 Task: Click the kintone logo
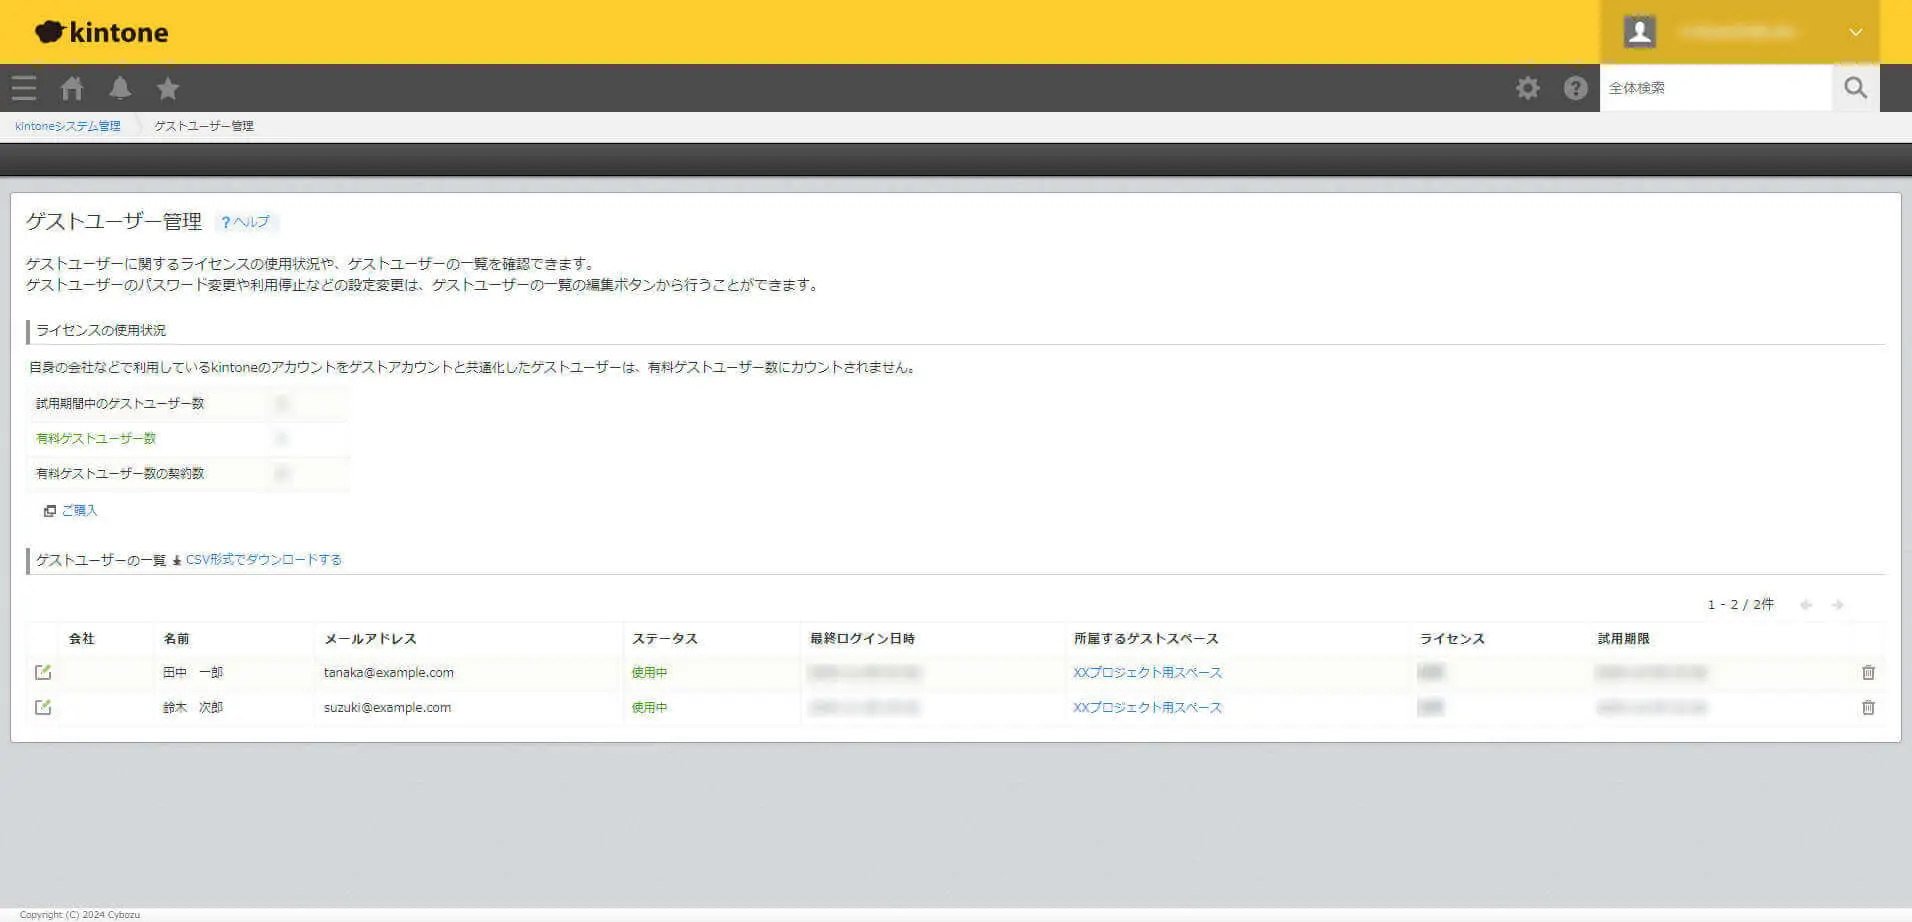point(101,32)
